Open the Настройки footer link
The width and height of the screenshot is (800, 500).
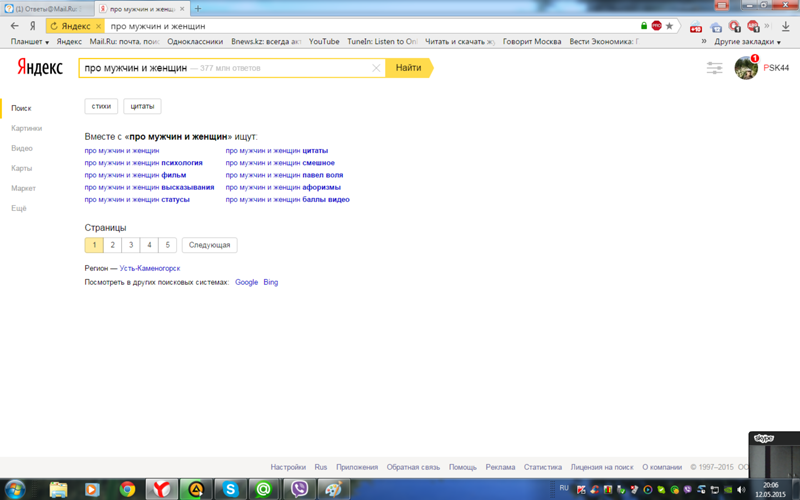click(288, 467)
